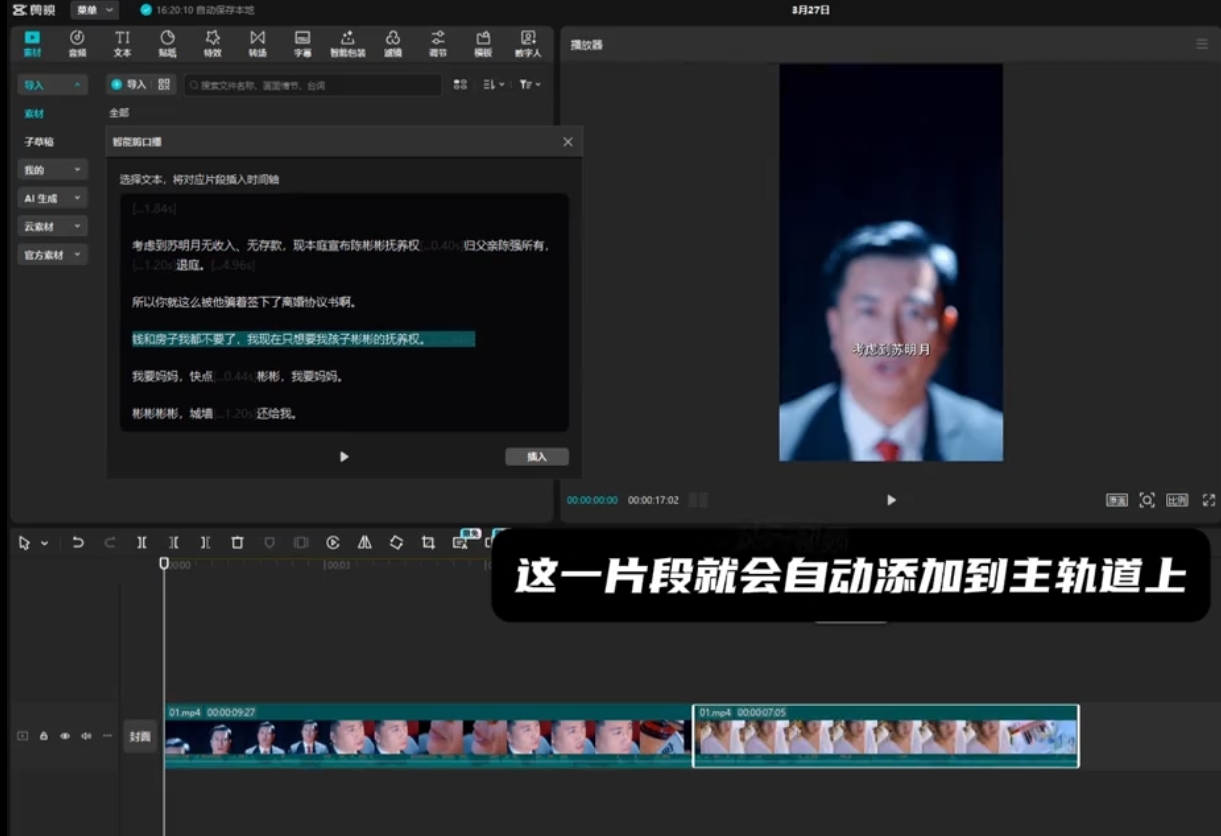The width and height of the screenshot is (1221, 836).
Task: Click the 封面 cover button on the track
Action: click(x=139, y=736)
